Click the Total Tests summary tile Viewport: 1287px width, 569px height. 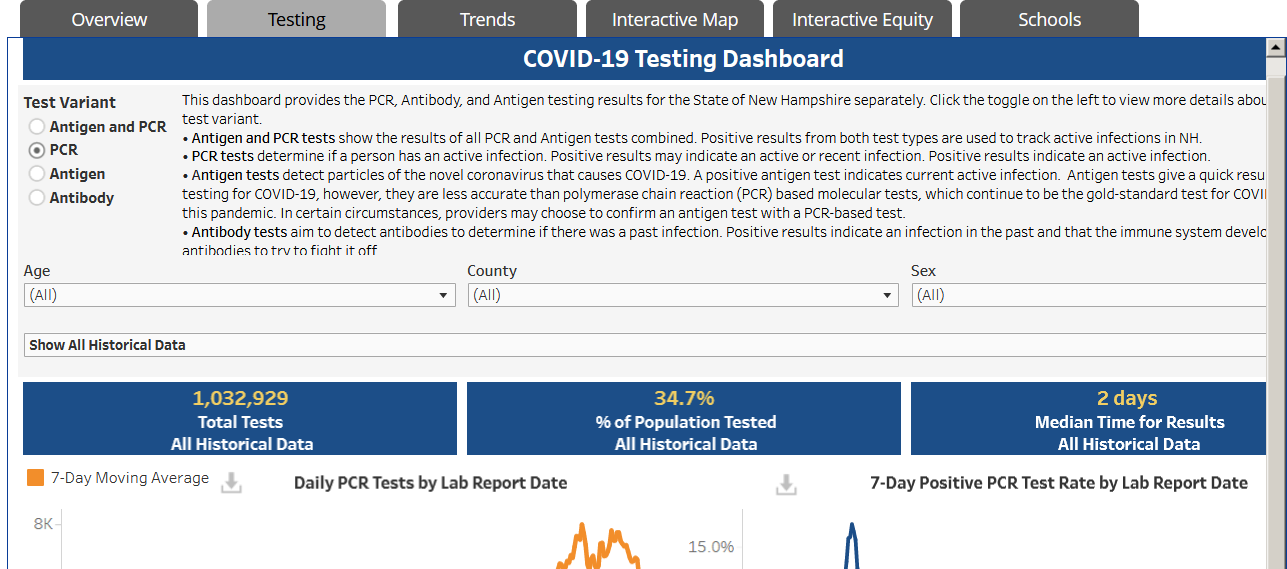click(x=240, y=419)
